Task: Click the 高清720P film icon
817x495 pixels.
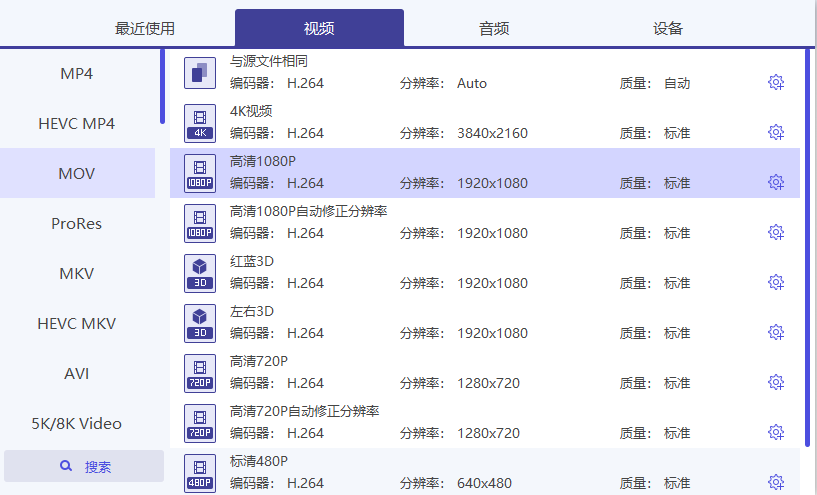Action: click(200, 373)
